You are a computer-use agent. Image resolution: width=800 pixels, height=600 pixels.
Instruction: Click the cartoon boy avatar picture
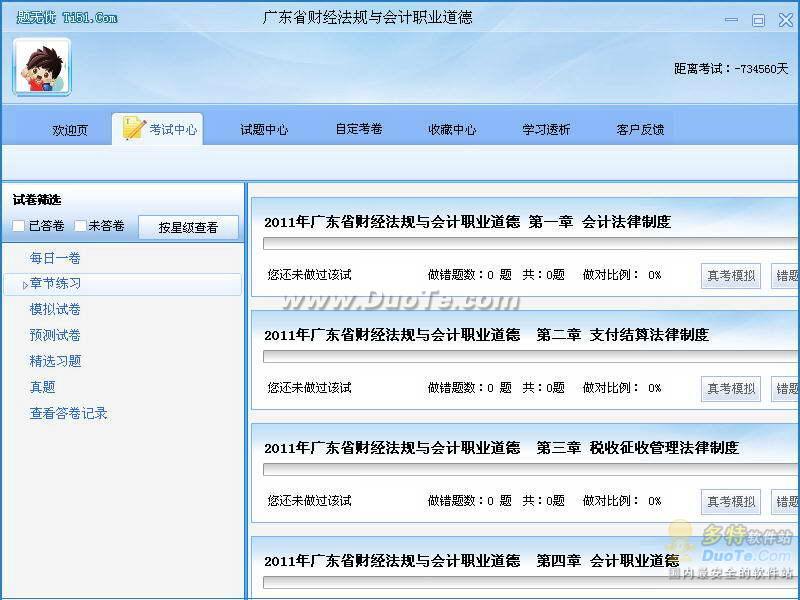pos(42,67)
